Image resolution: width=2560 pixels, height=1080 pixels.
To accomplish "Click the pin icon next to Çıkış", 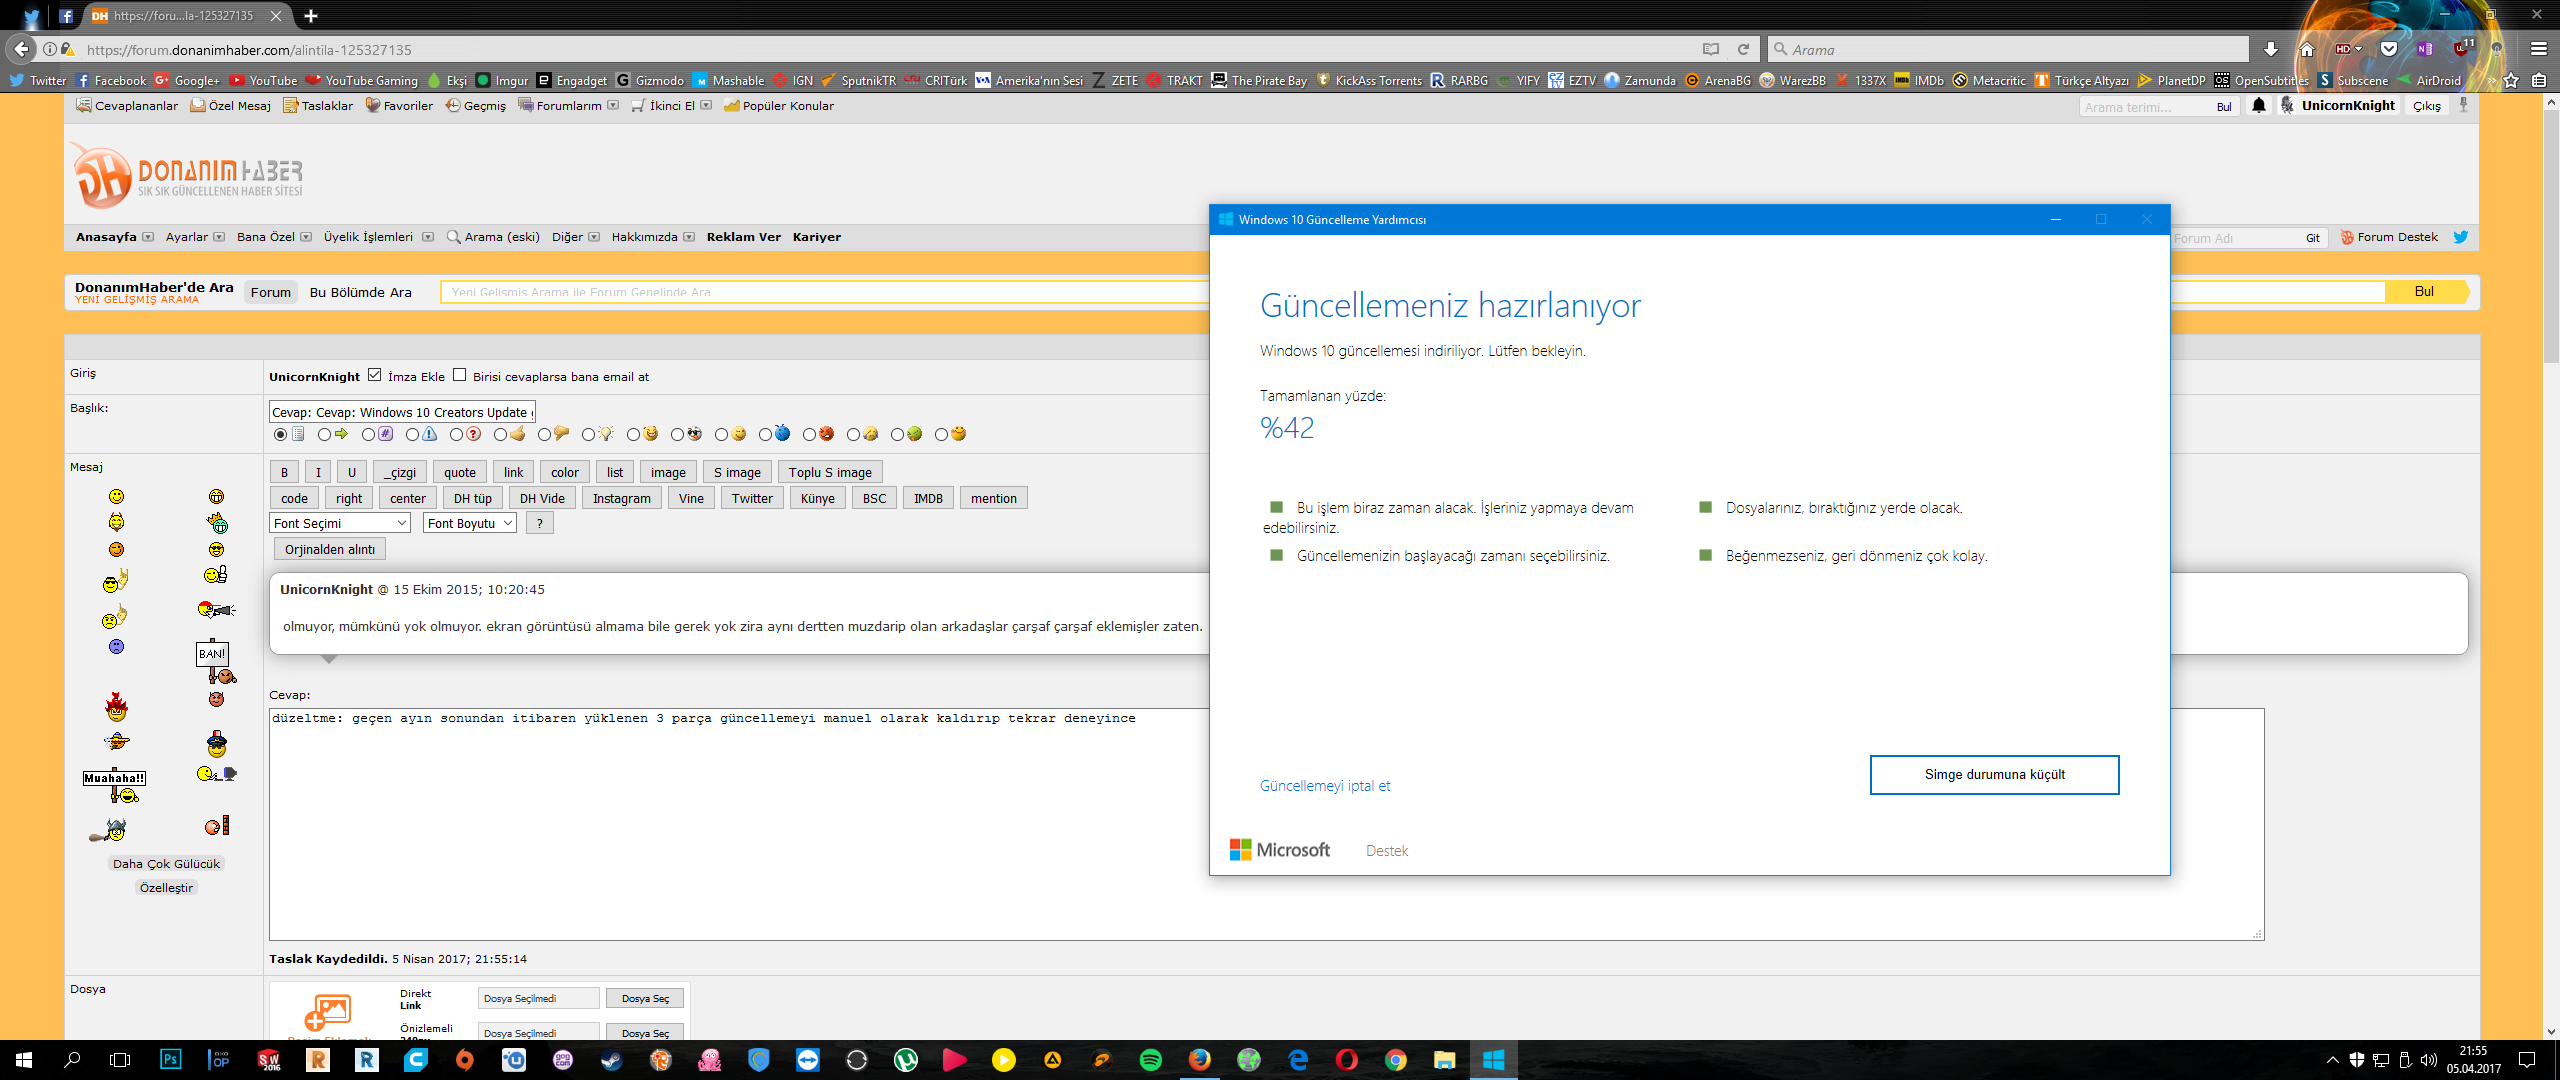I will tap(2463, 105).
